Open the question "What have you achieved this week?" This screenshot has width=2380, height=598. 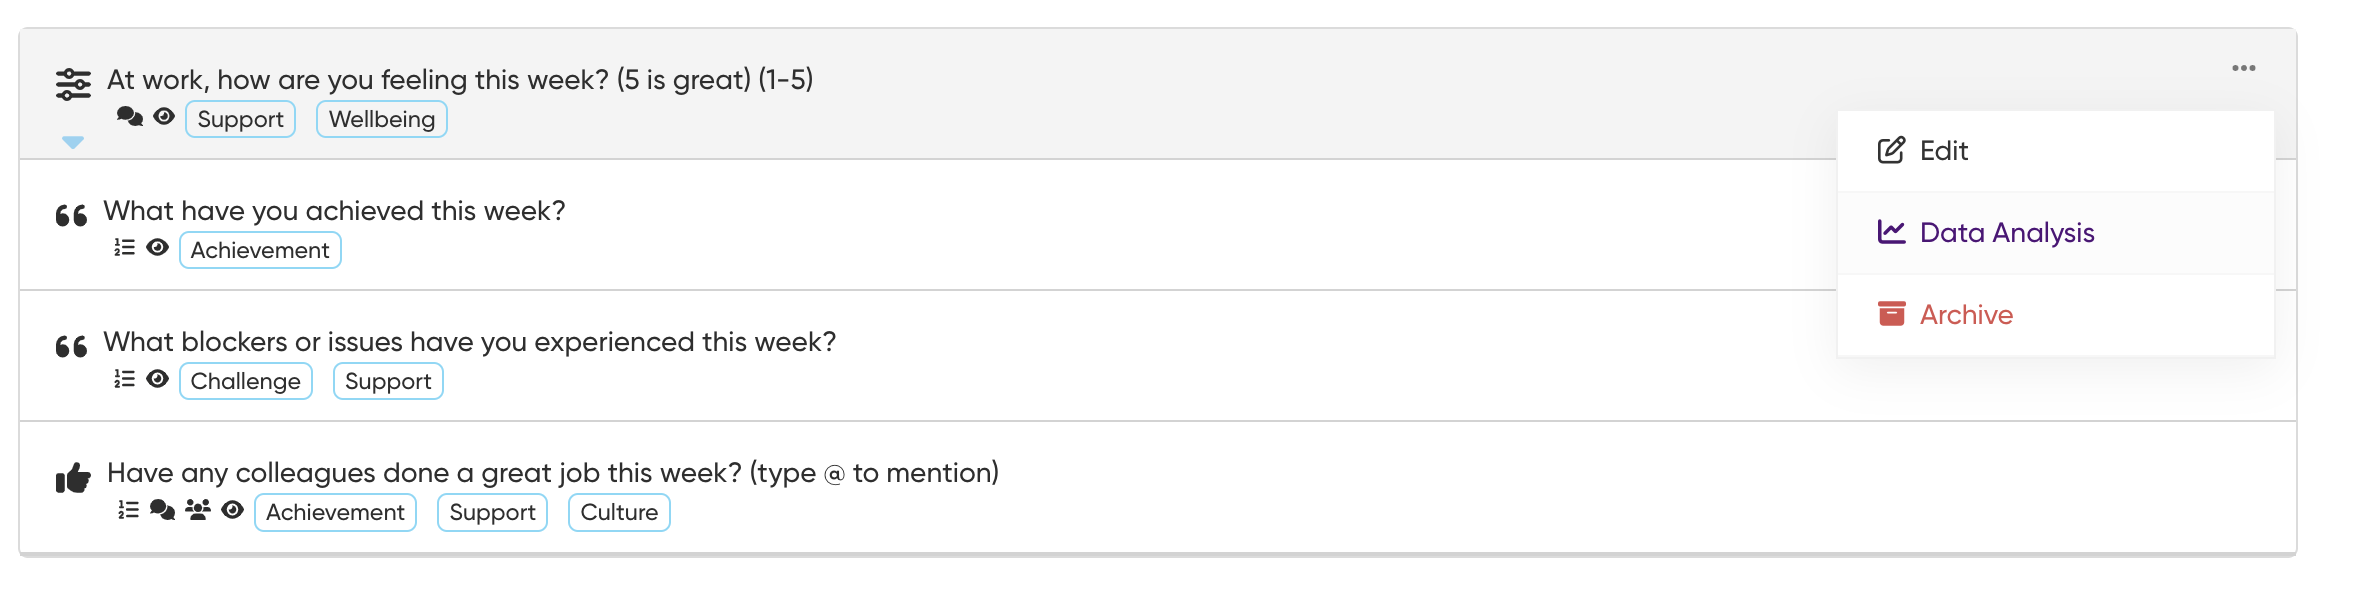click(x=334, y=211)
